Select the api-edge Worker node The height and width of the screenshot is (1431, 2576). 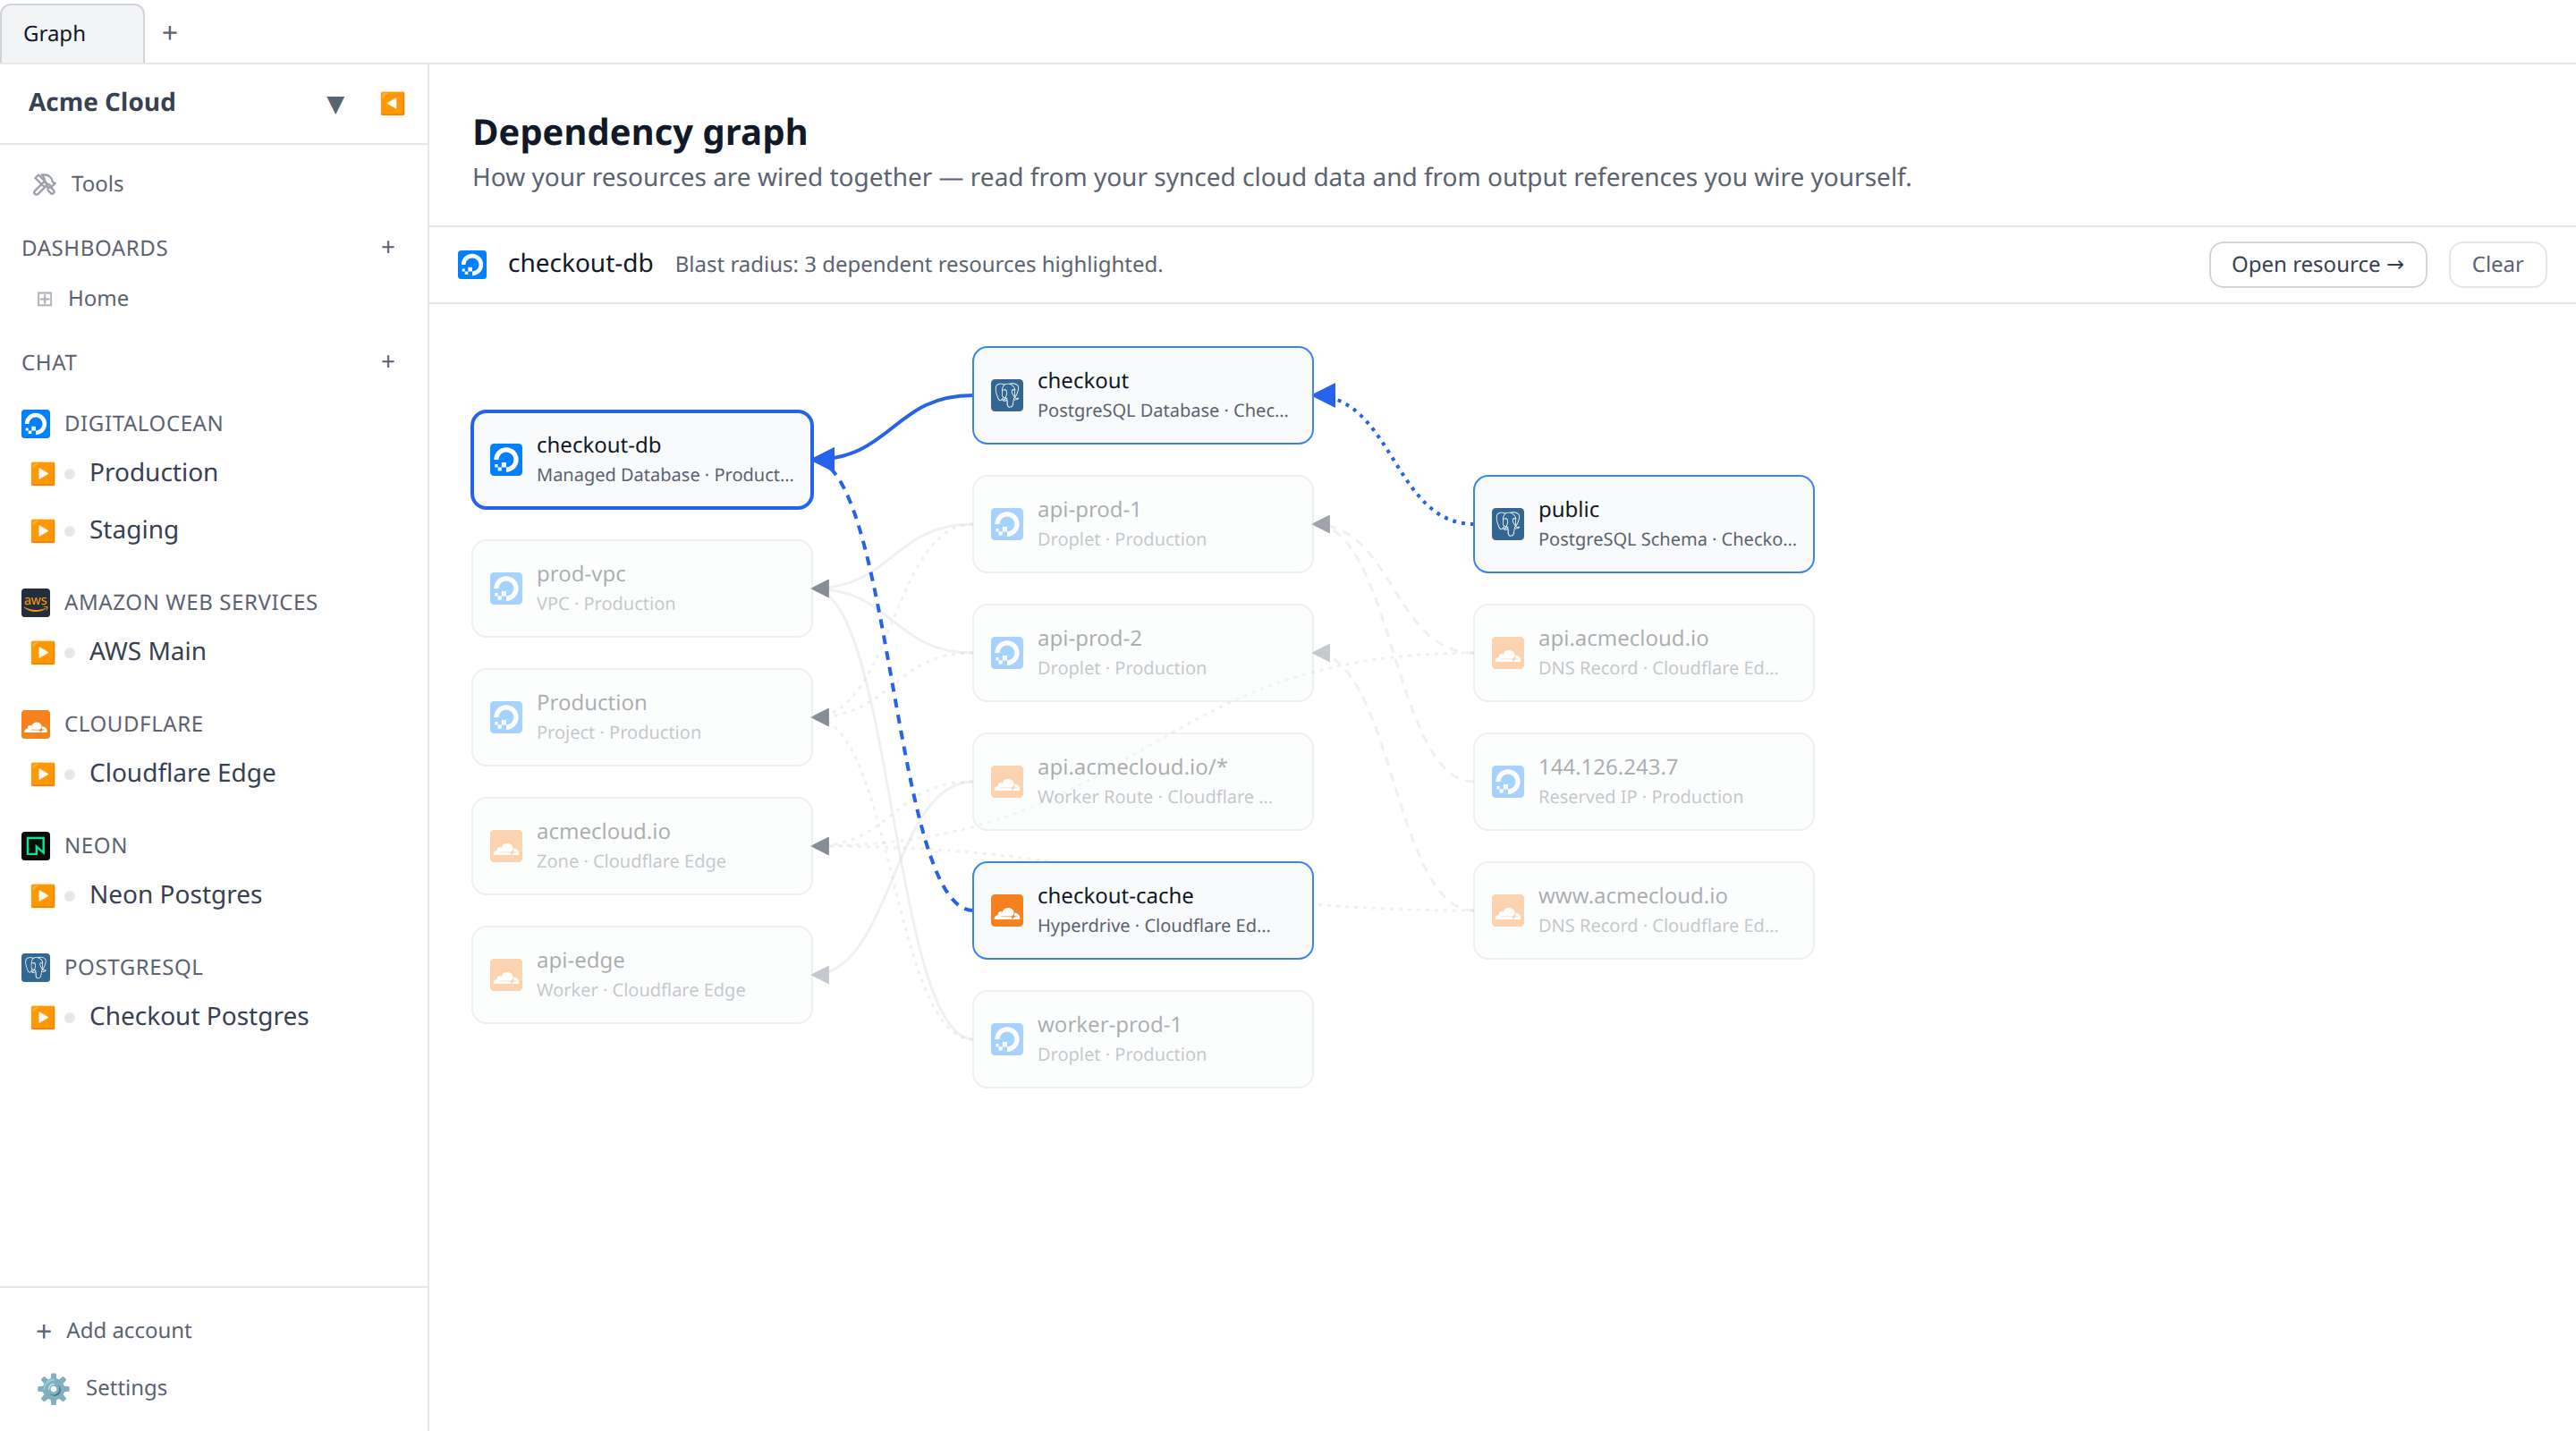[x=642, y=975]
